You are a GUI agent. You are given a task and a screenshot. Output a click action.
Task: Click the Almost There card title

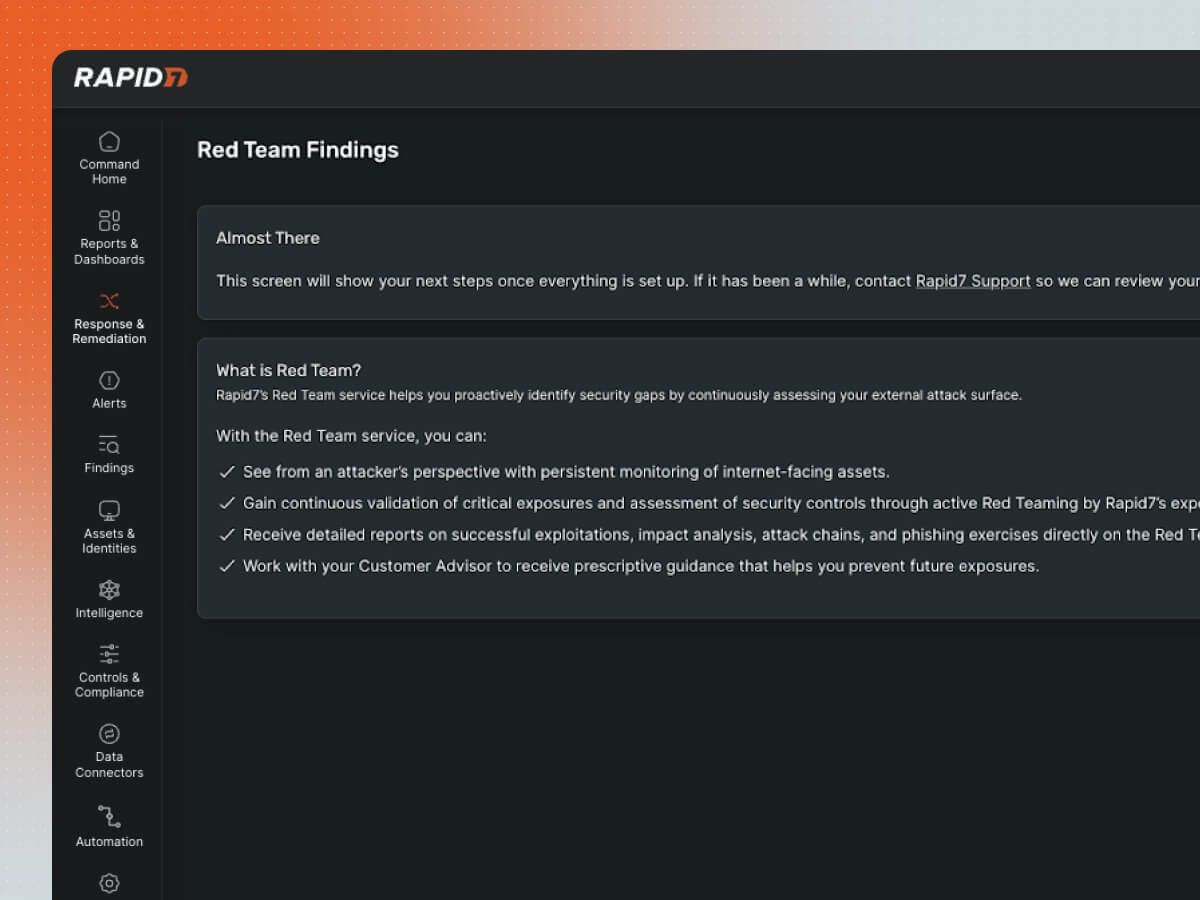[267, 238]
